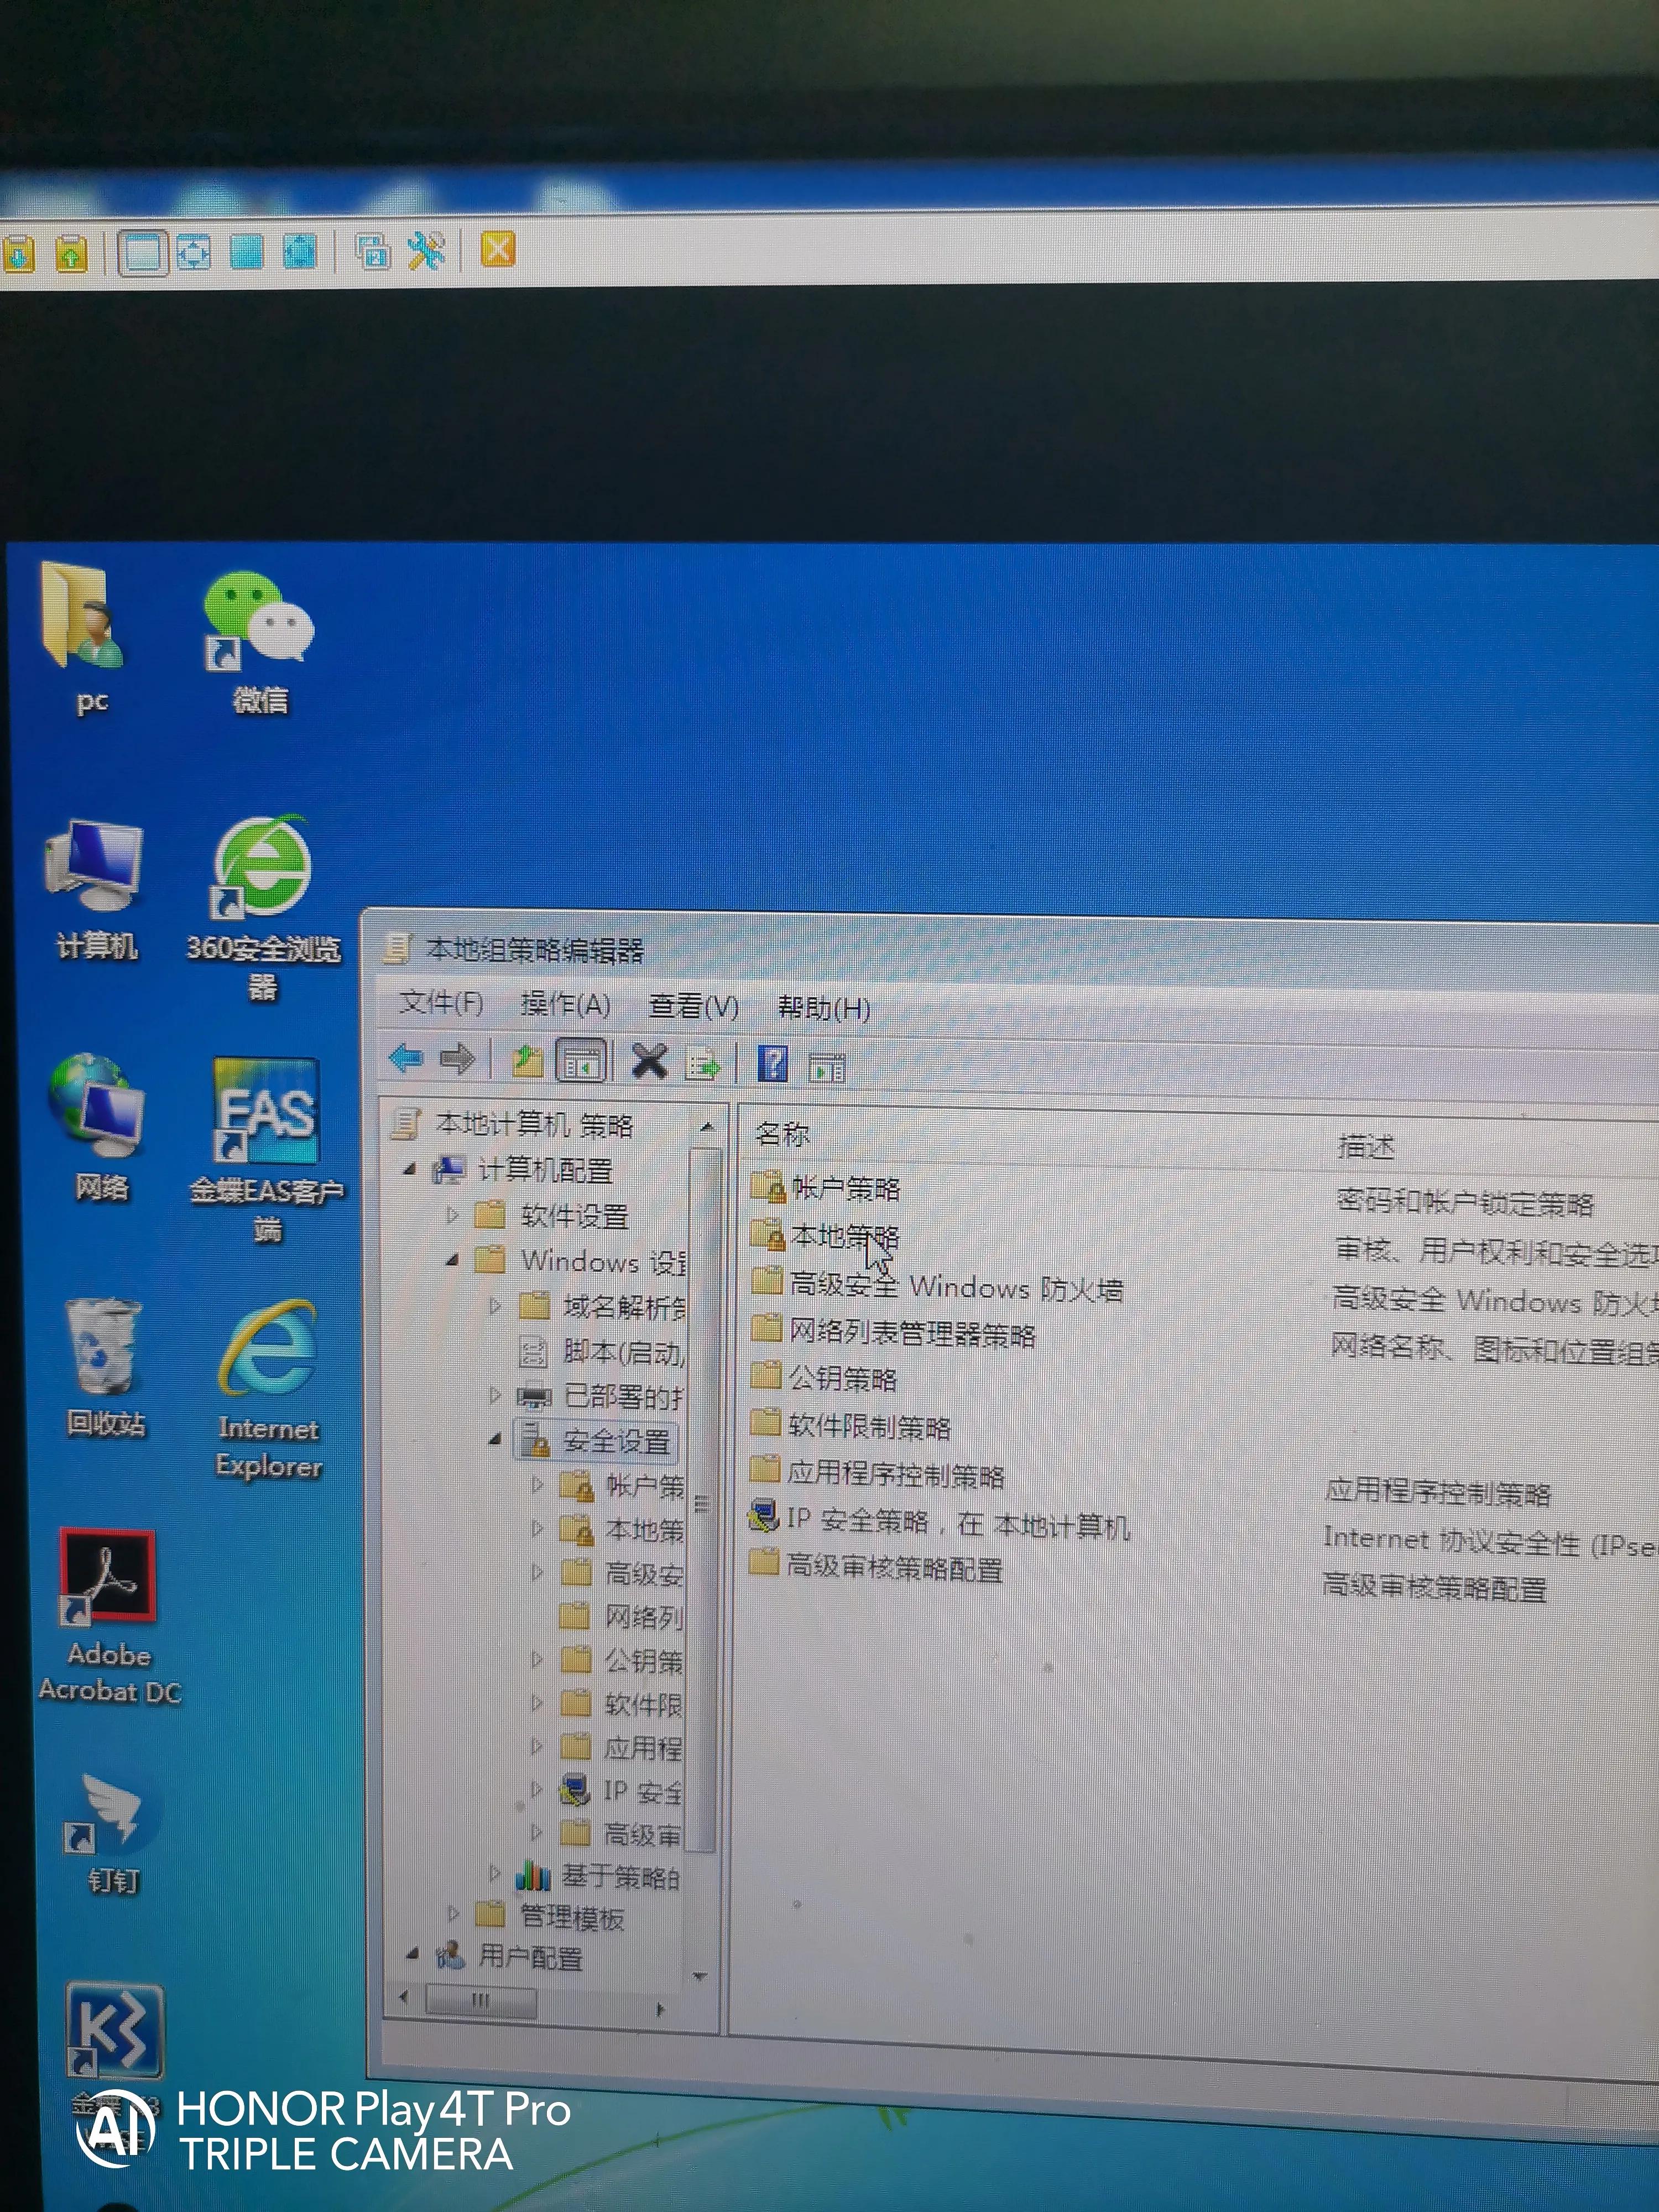This screenshot has height=2212, width=1659.
Task: Collapse the 计算机配置 tree node
Action: click(410, 1169)
